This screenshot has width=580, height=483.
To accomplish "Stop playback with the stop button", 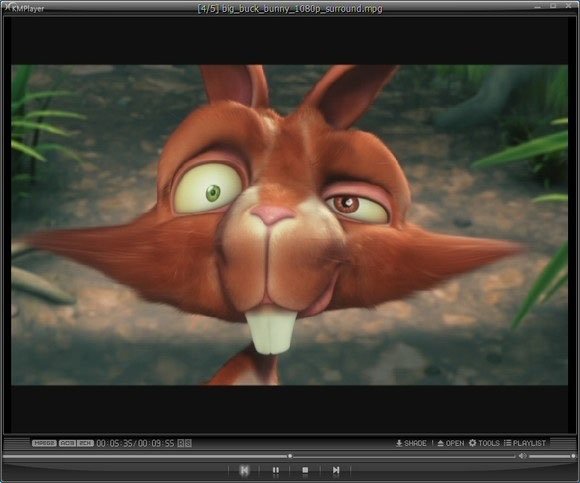I will [305, 470].
